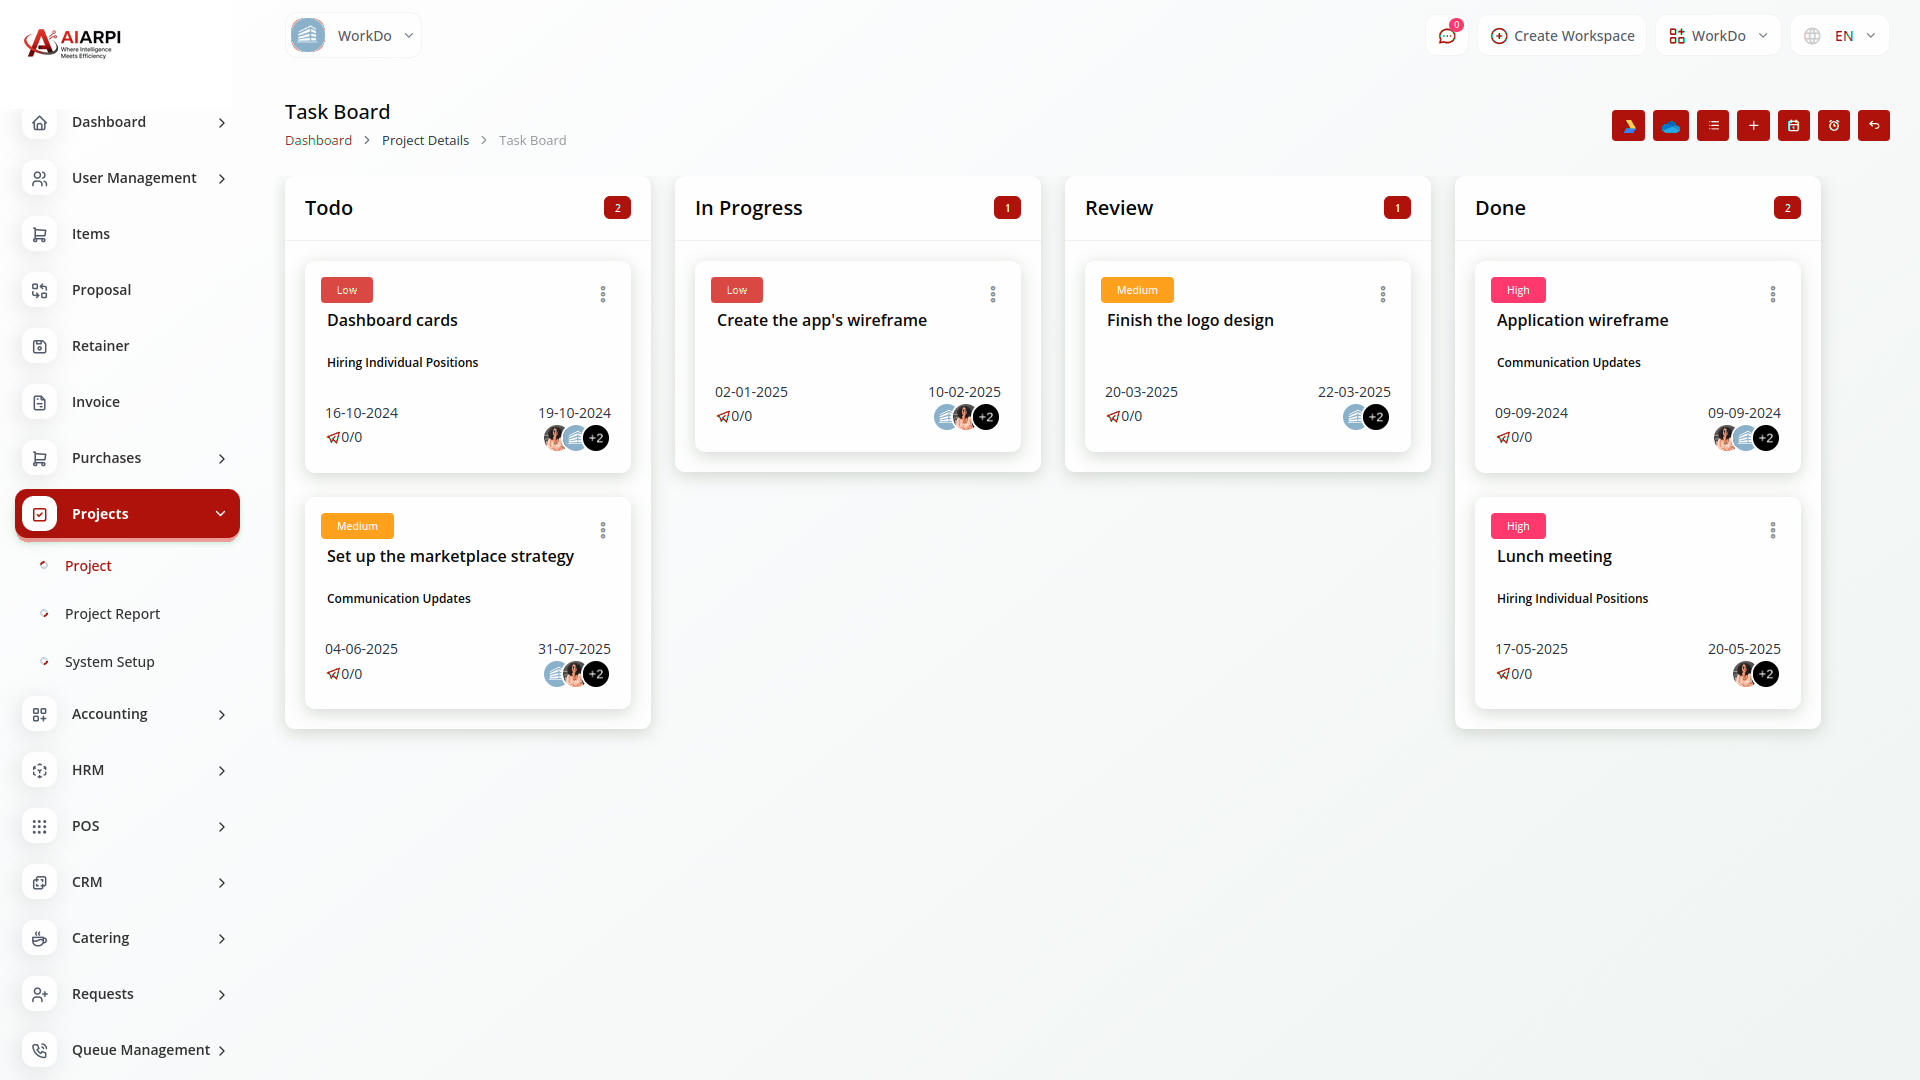Go to Dashboard breadcrumb link
This screenshot has width=1920, height=1080.
tap(318, 141)
